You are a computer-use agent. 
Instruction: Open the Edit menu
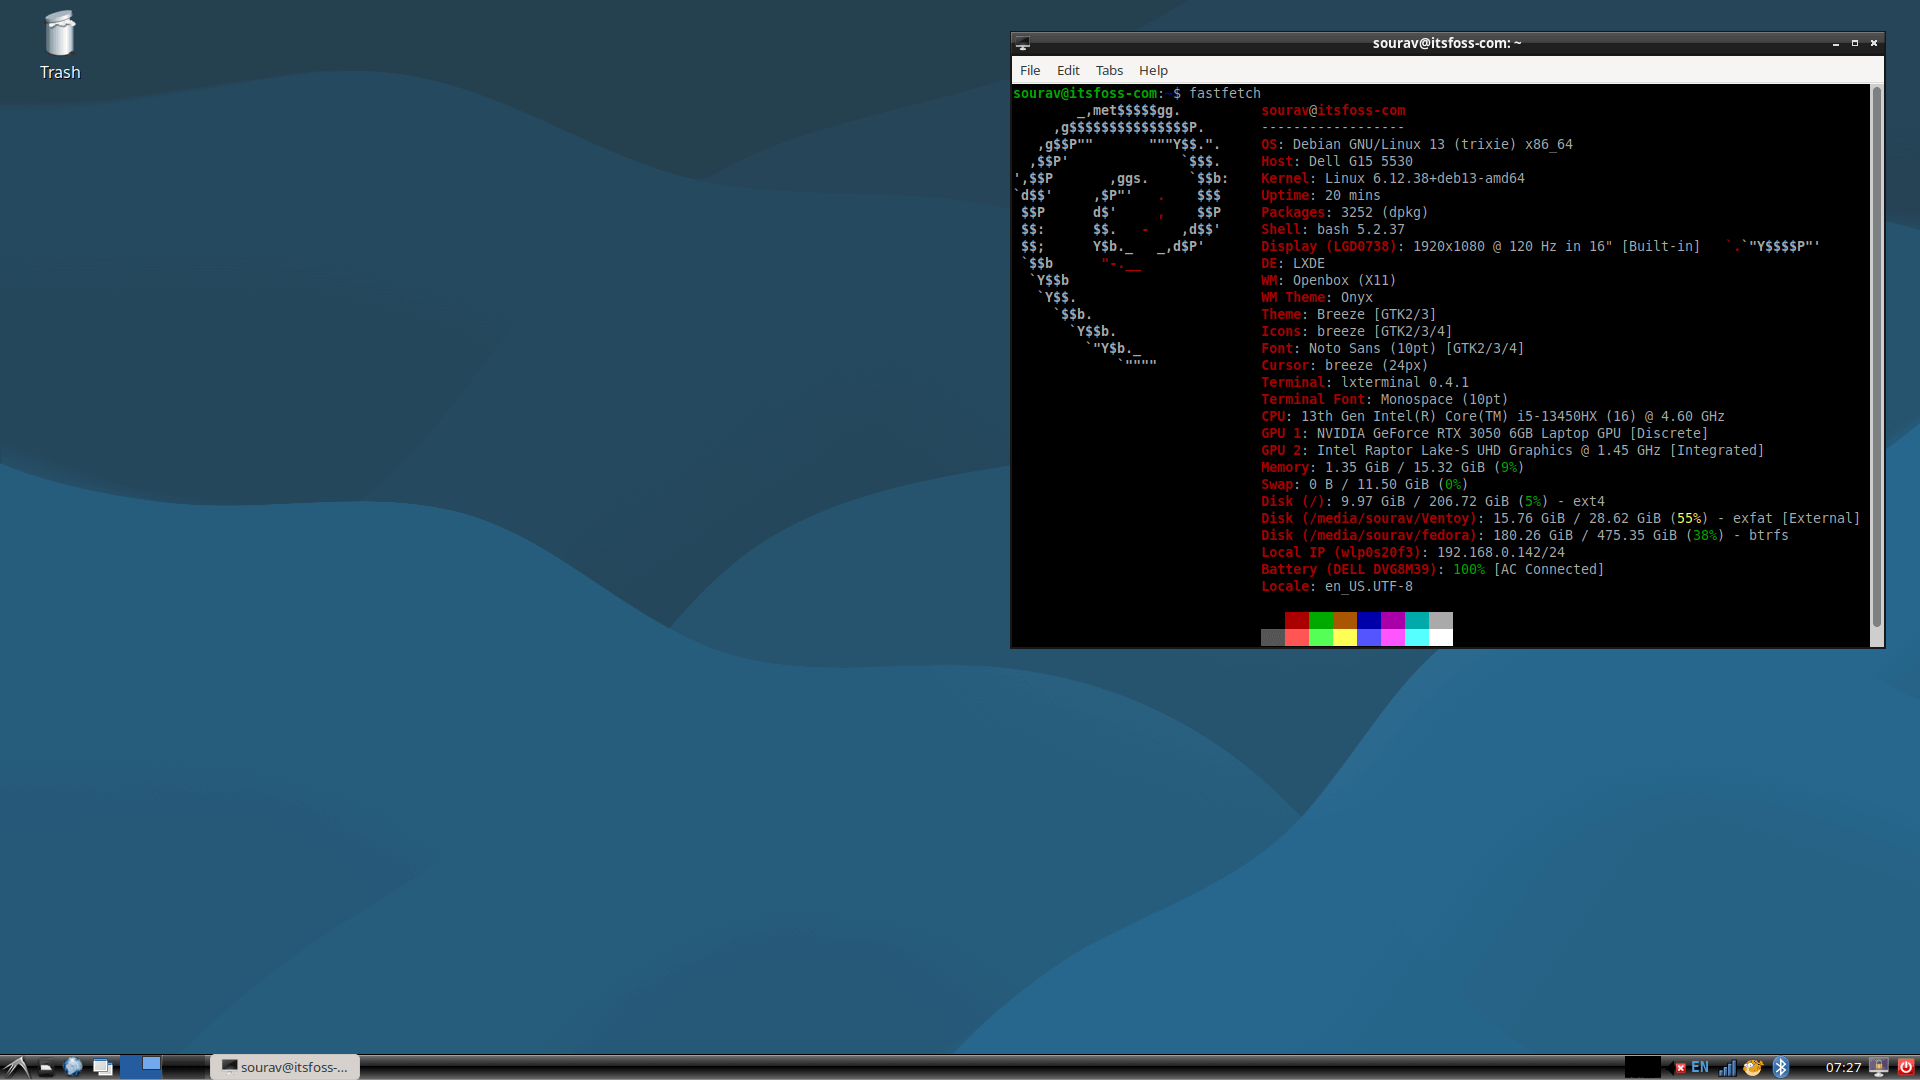coord(1068,70)
